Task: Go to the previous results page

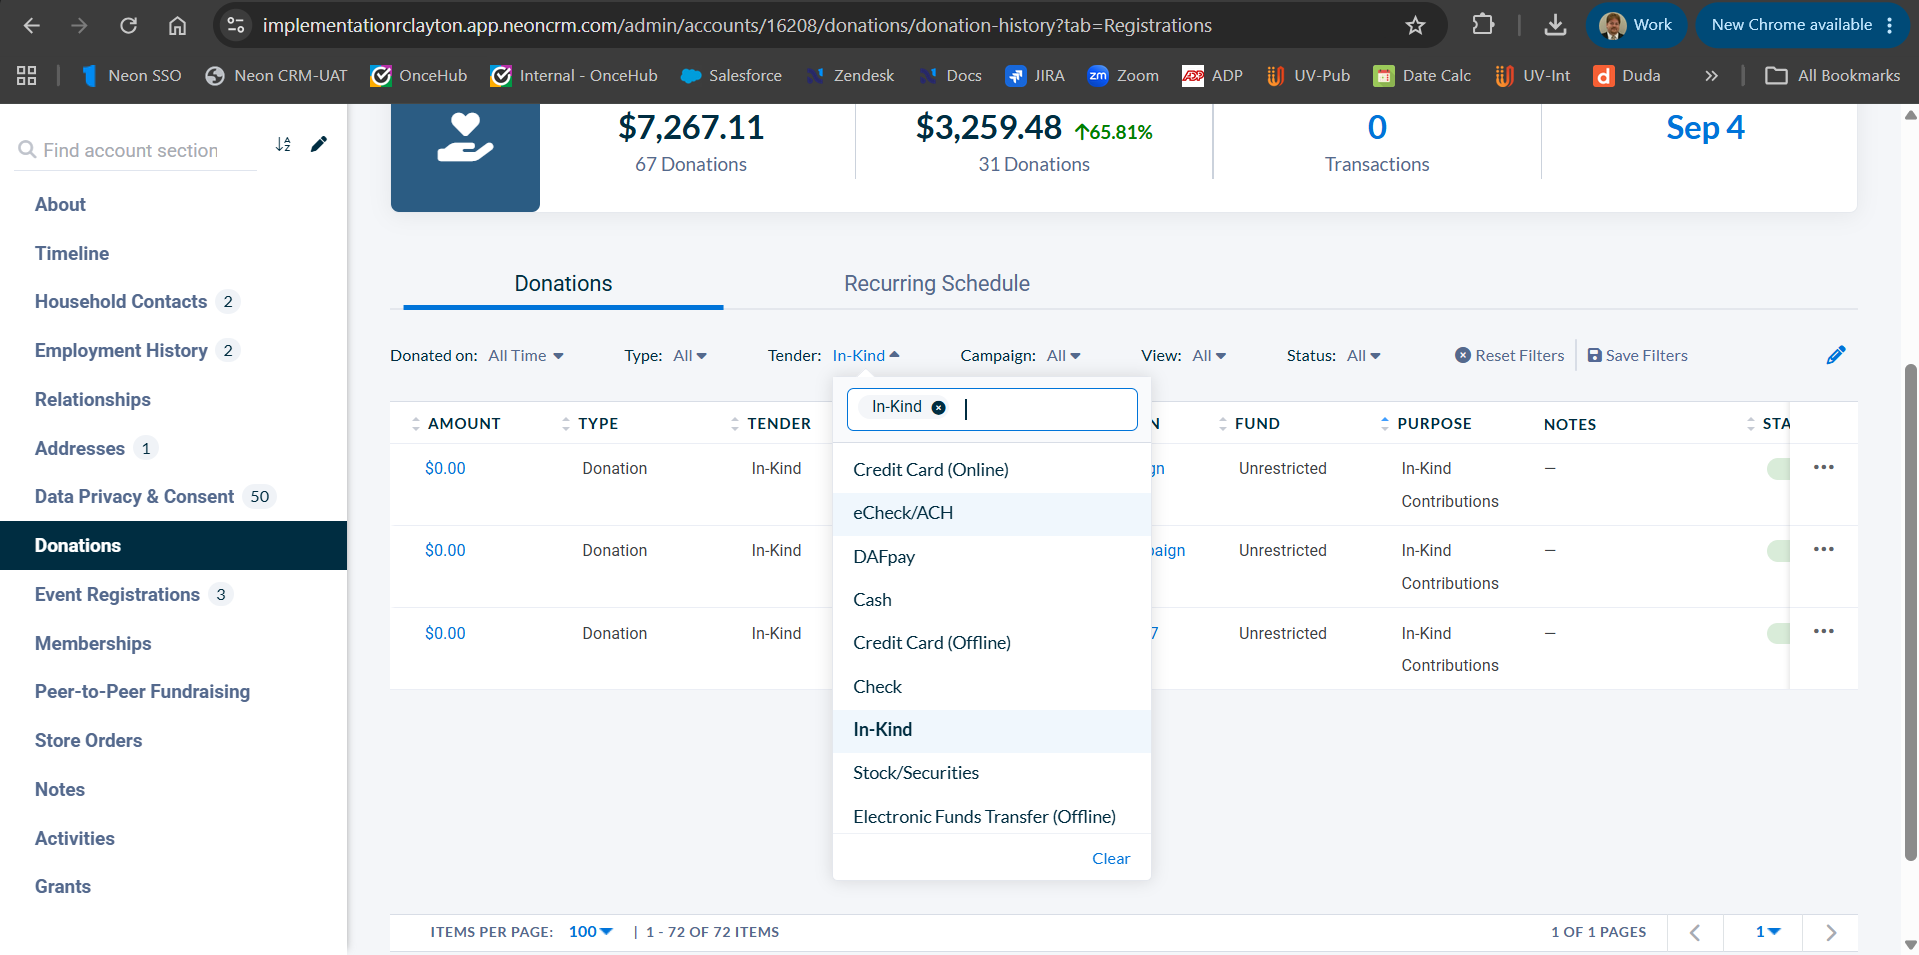Action: coord(1695,932)
